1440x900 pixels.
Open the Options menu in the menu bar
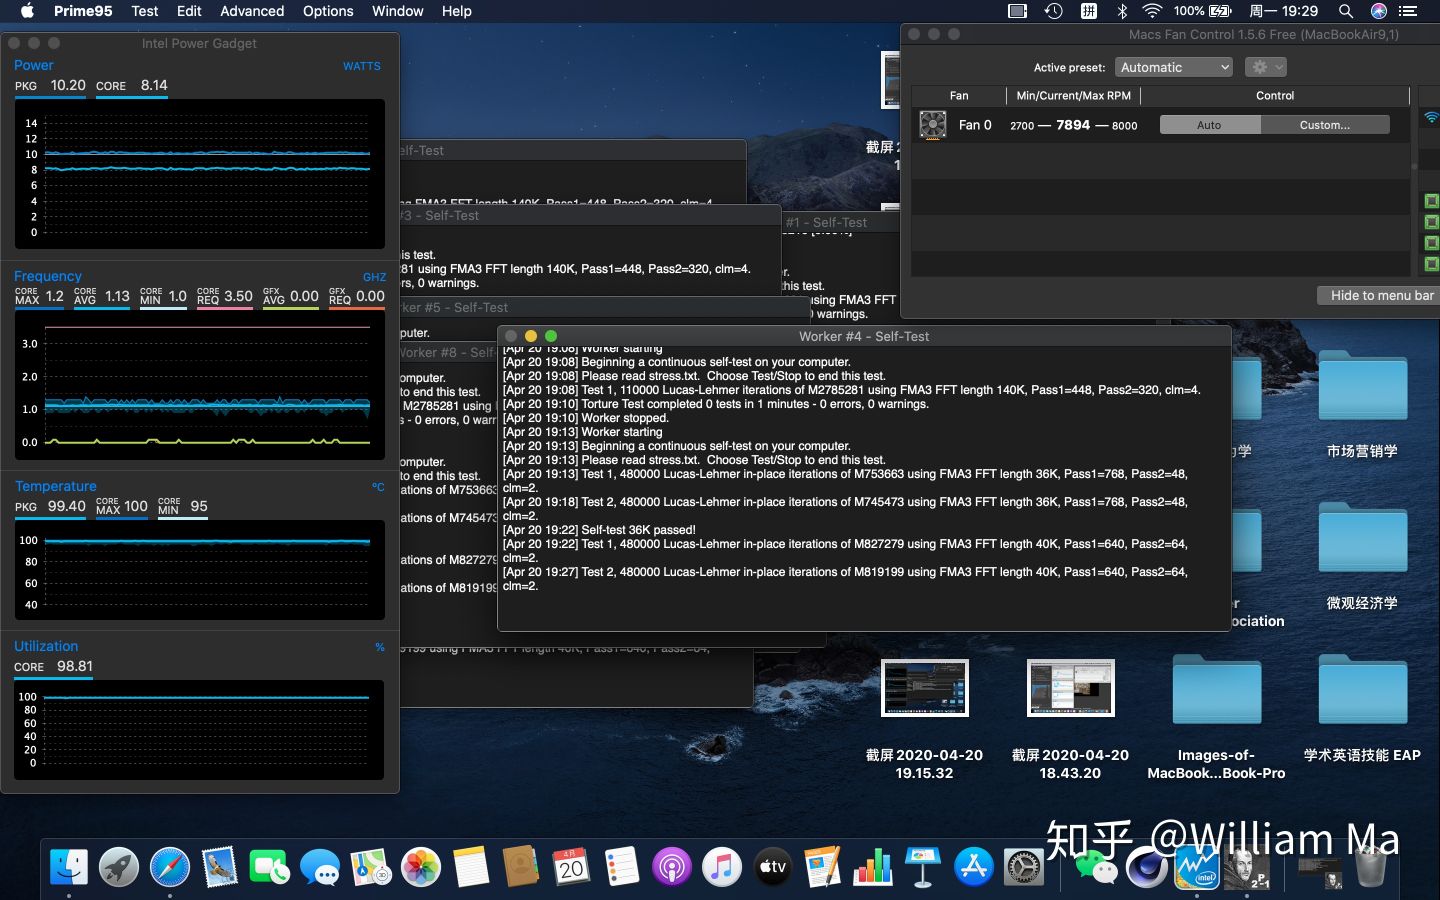(x=328, y=11)
